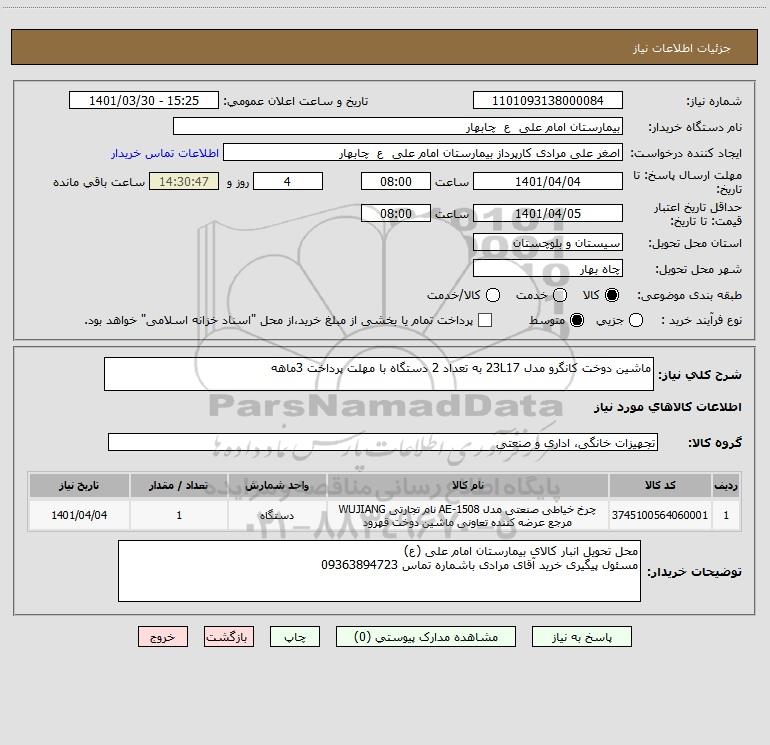Click the page title جزئیات اطلاعات نیاز
The image size is (770, 745).
coord(681,48)
